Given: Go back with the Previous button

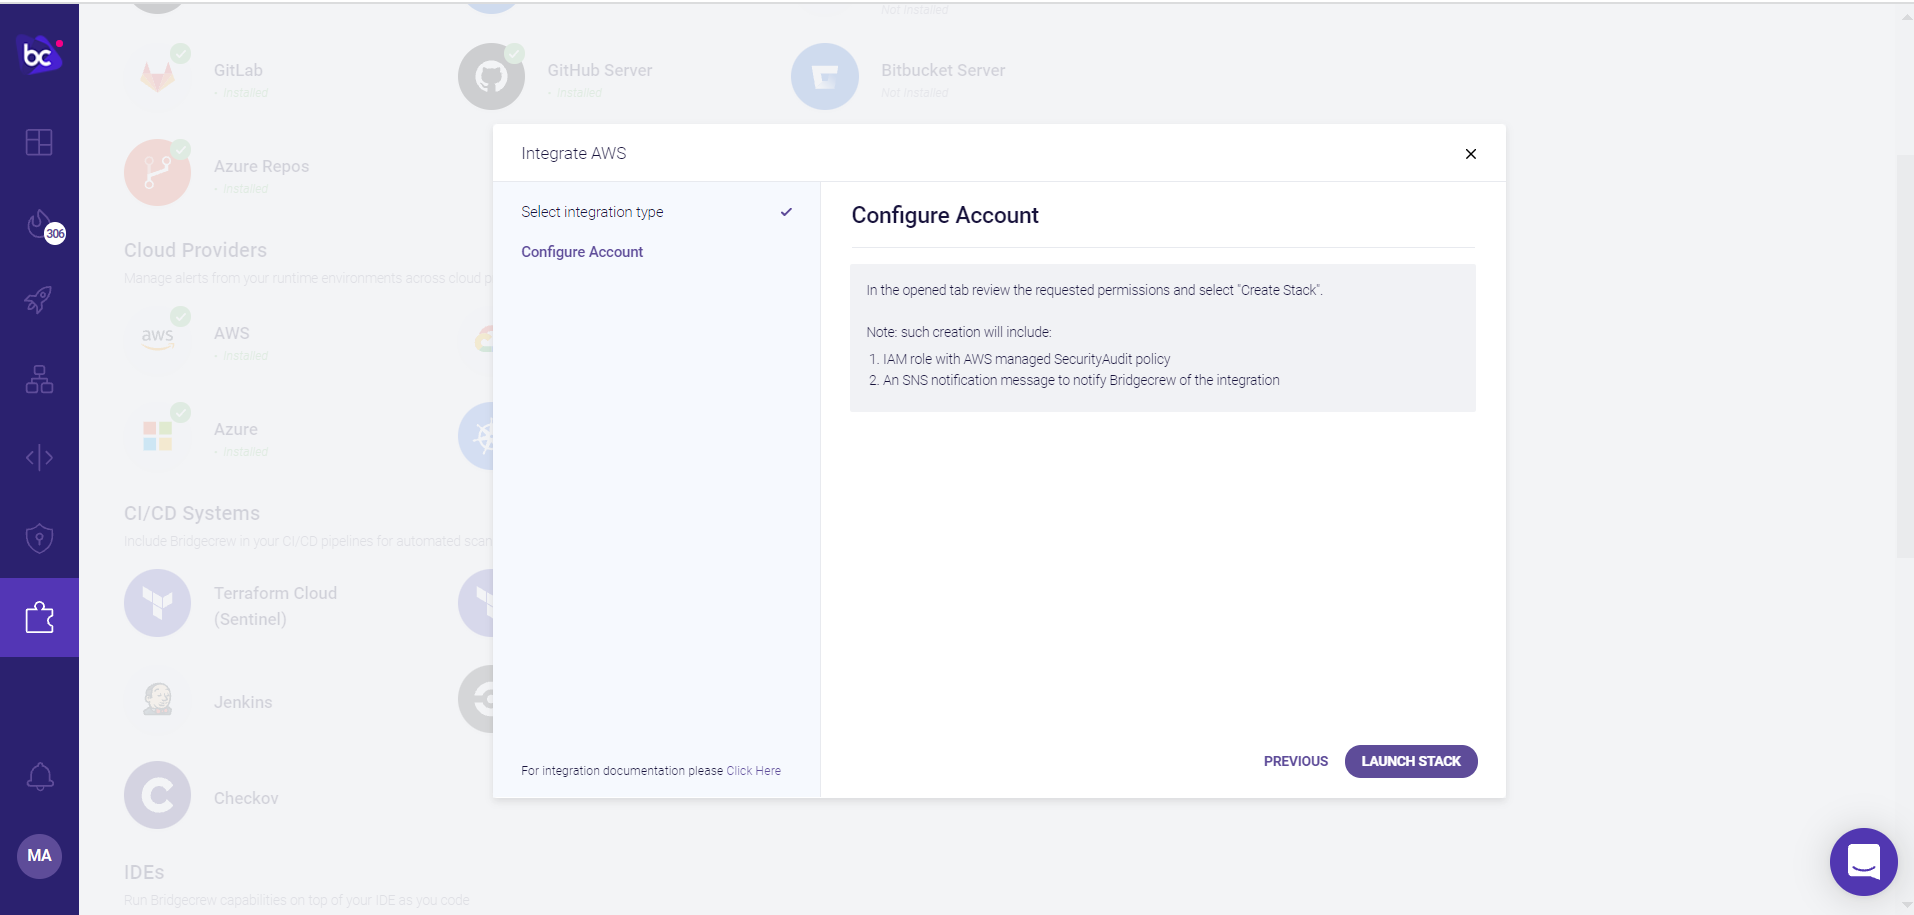Looking at the screenshot, I should (1296, 761).
